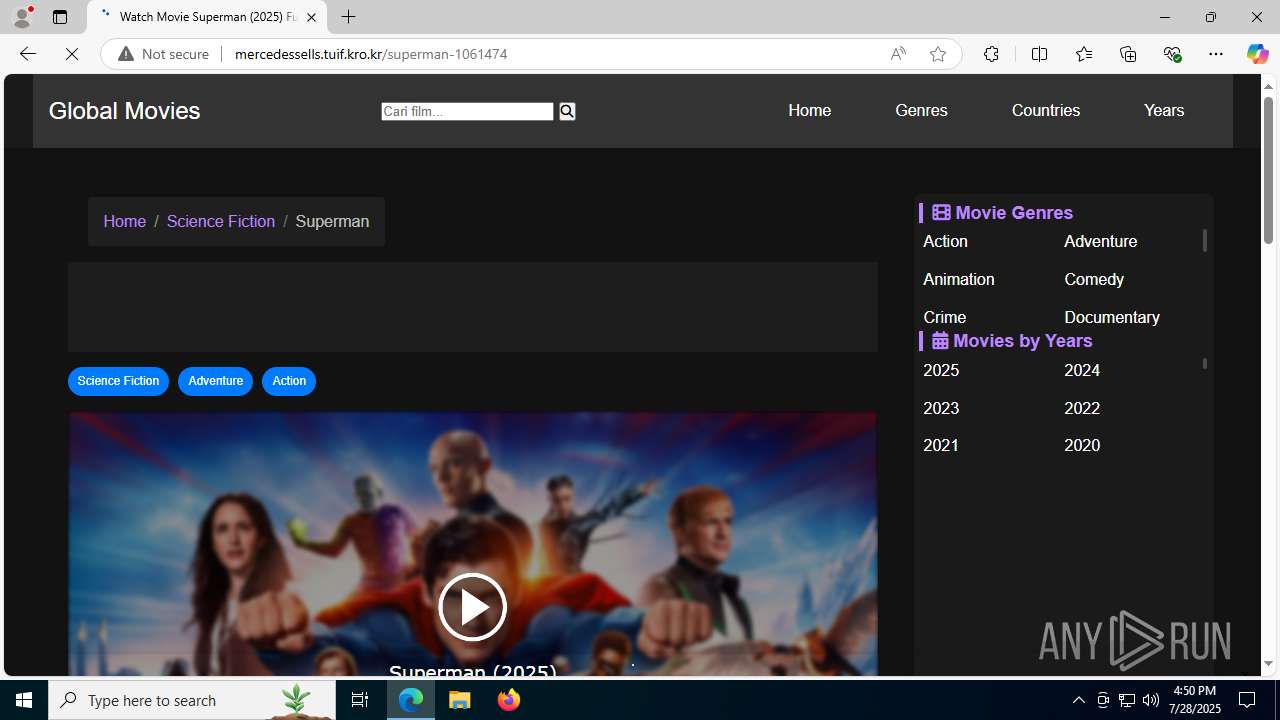Show hidden system tray icons
Screen dimensions: 1280x720
pyautogui.click(x=1078, y=700)
